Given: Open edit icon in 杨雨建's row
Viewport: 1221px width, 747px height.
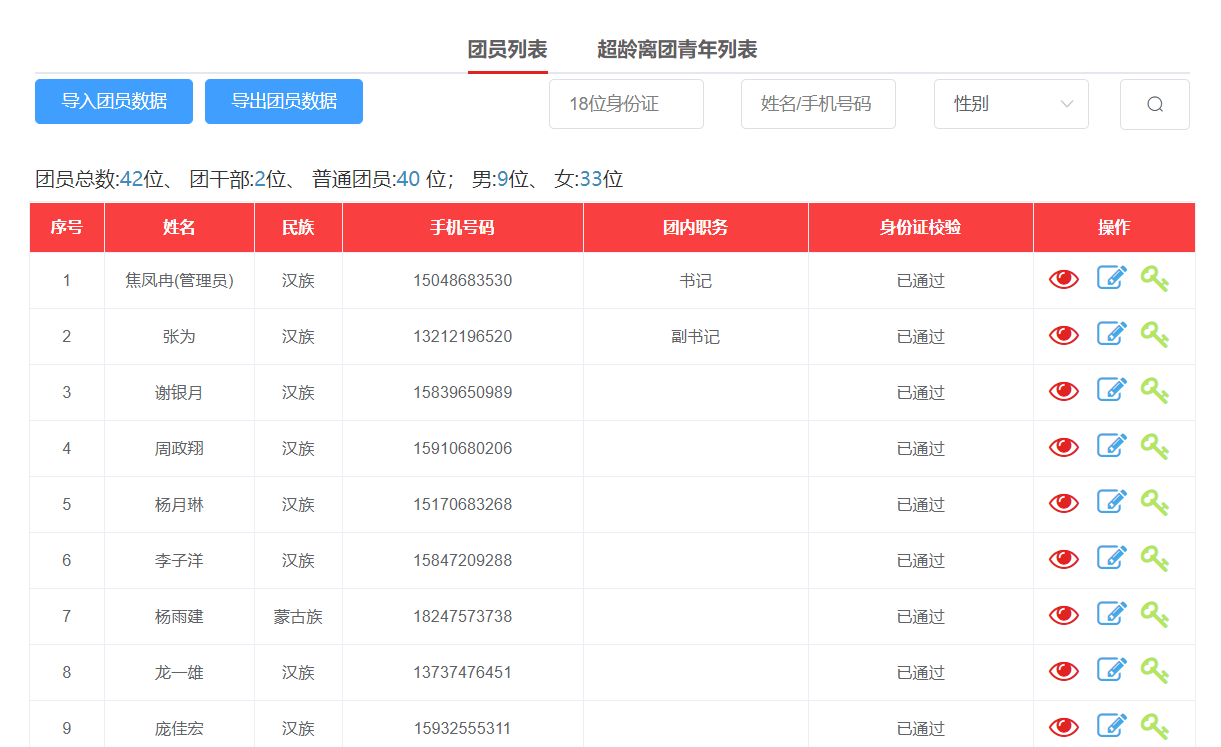Looking at the screenshot, I should [x=1111, y=614].
